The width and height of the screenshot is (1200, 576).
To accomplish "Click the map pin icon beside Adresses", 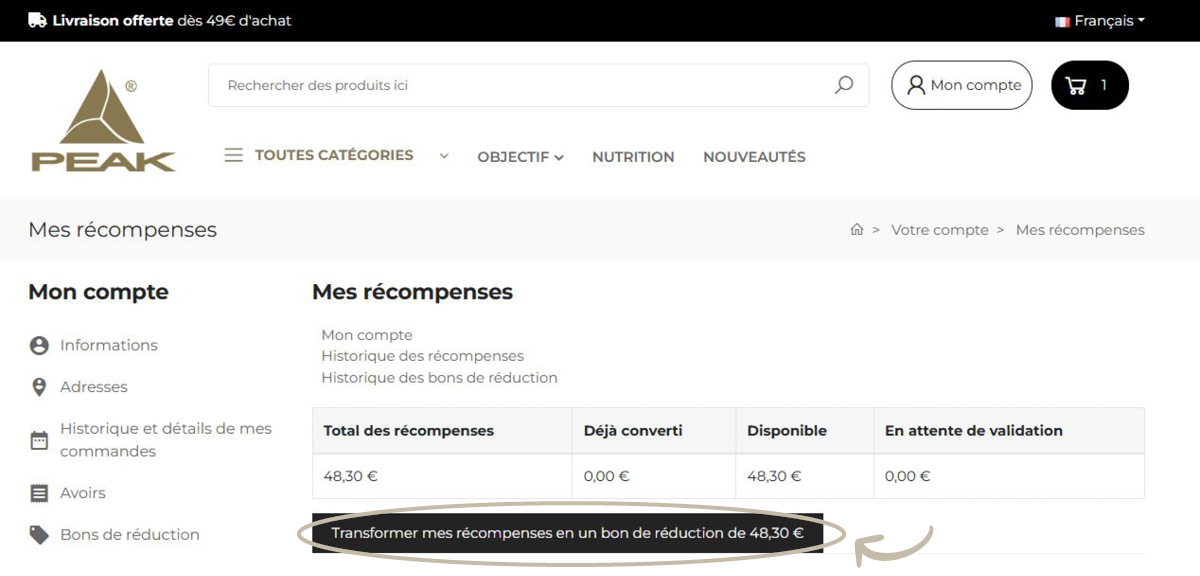I will (x=38, y=387).
